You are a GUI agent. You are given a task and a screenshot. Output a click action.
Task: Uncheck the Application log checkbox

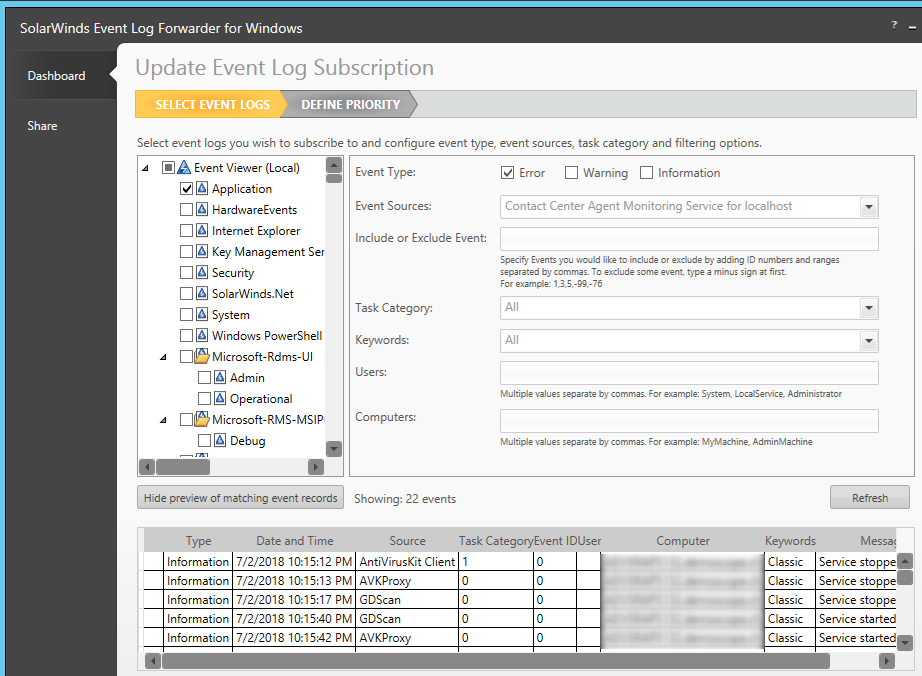[186, 189]
